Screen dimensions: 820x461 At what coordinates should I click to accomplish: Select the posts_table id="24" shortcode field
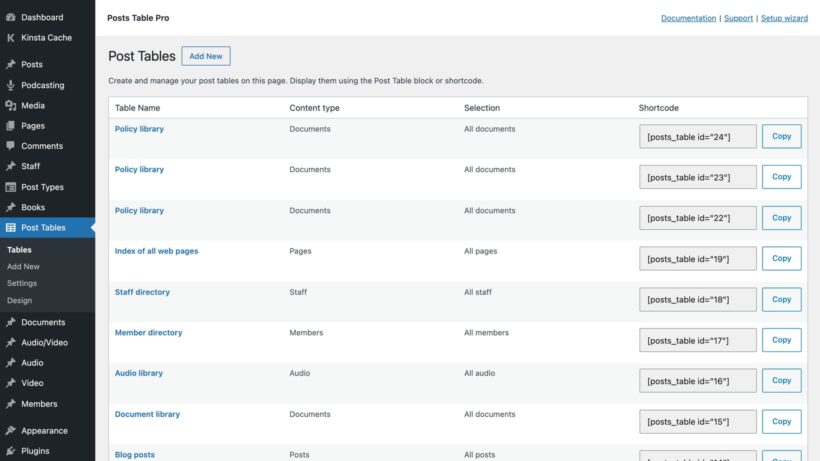pyautogui.click(x=698, y=136)
